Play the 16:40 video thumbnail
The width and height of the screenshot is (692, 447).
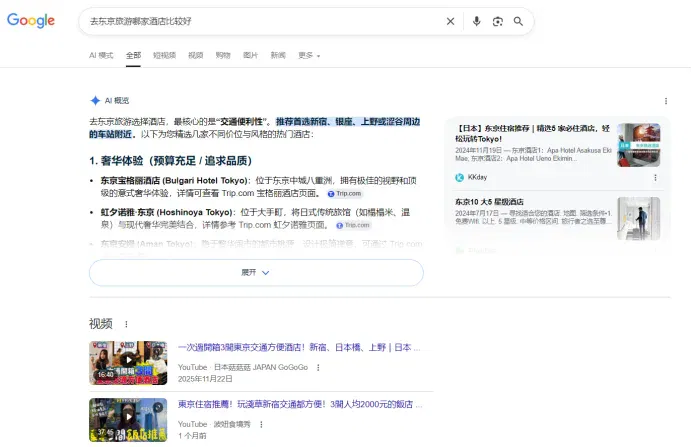[128, 363]
